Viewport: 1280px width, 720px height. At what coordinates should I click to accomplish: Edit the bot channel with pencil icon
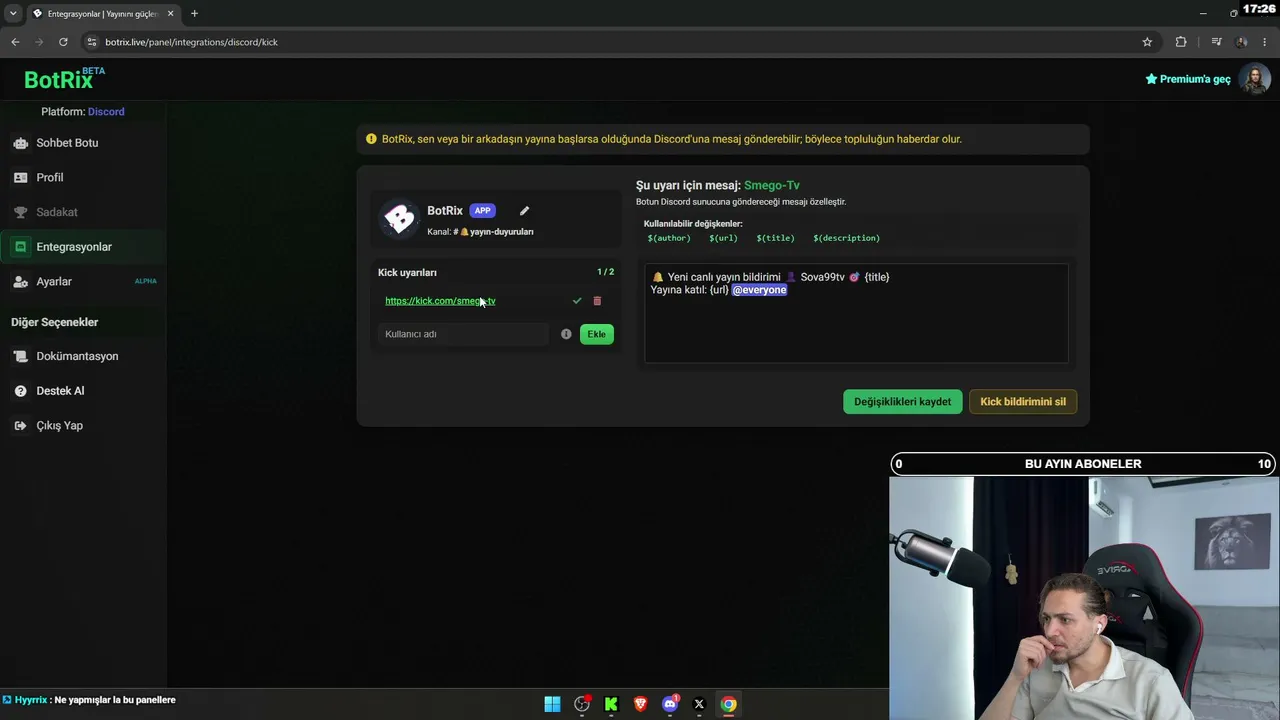(x=524, y=211)
